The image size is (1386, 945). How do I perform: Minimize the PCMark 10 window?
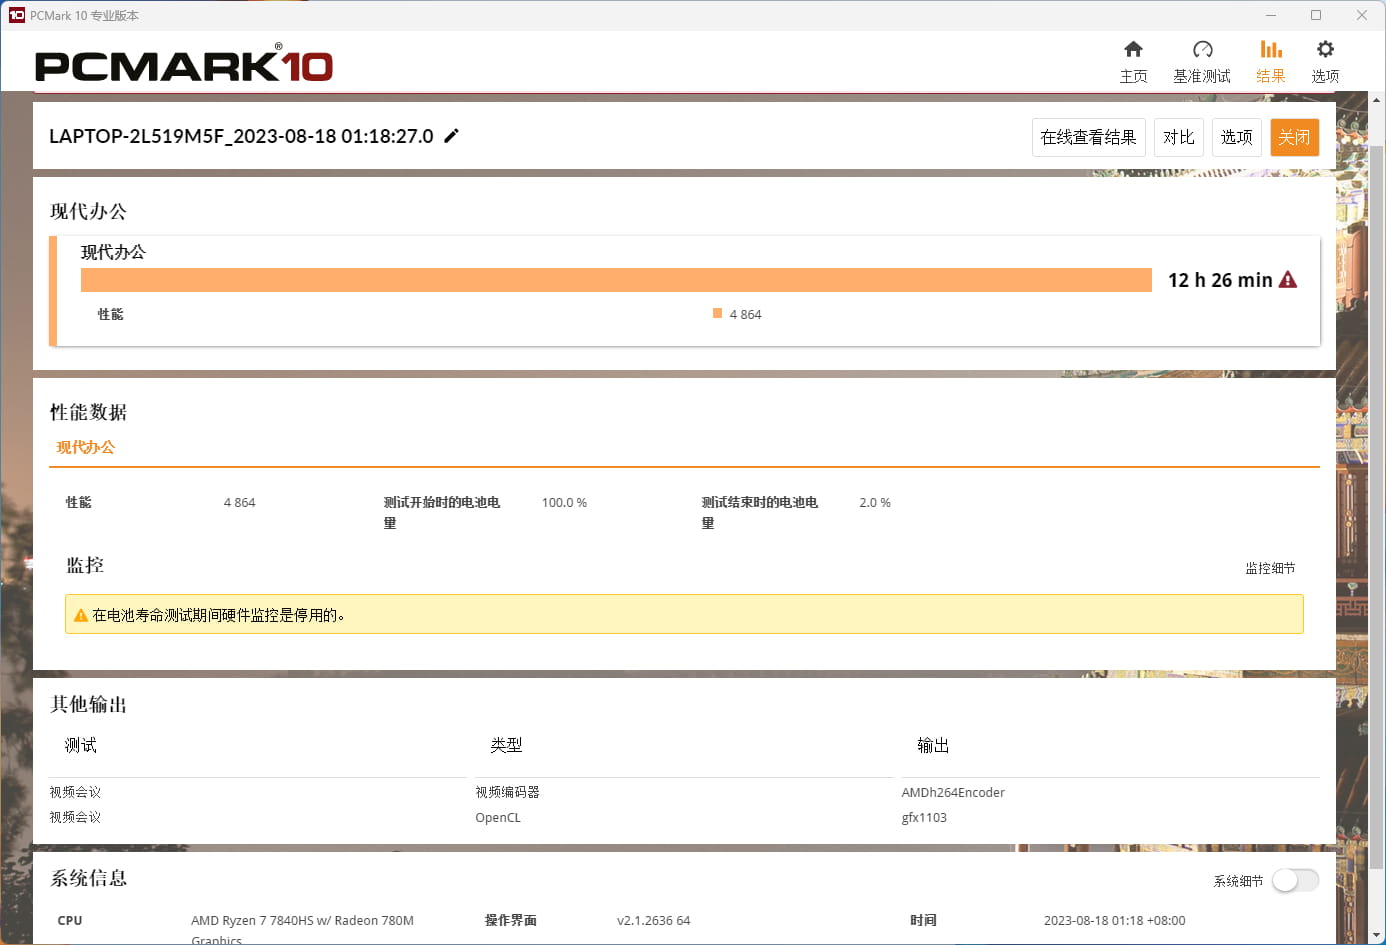pos(1271,15)
